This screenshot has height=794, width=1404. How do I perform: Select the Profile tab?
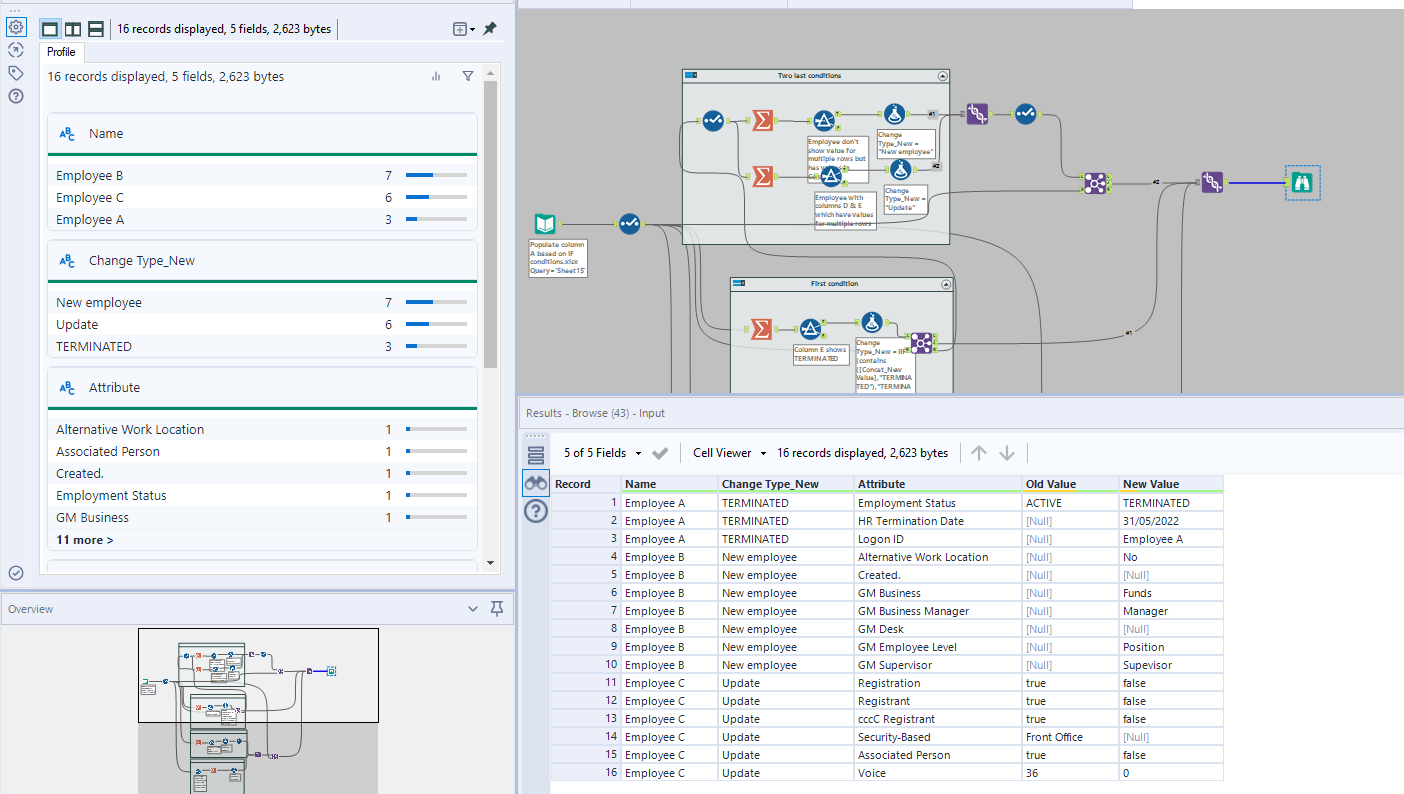[x=61, y=52]
